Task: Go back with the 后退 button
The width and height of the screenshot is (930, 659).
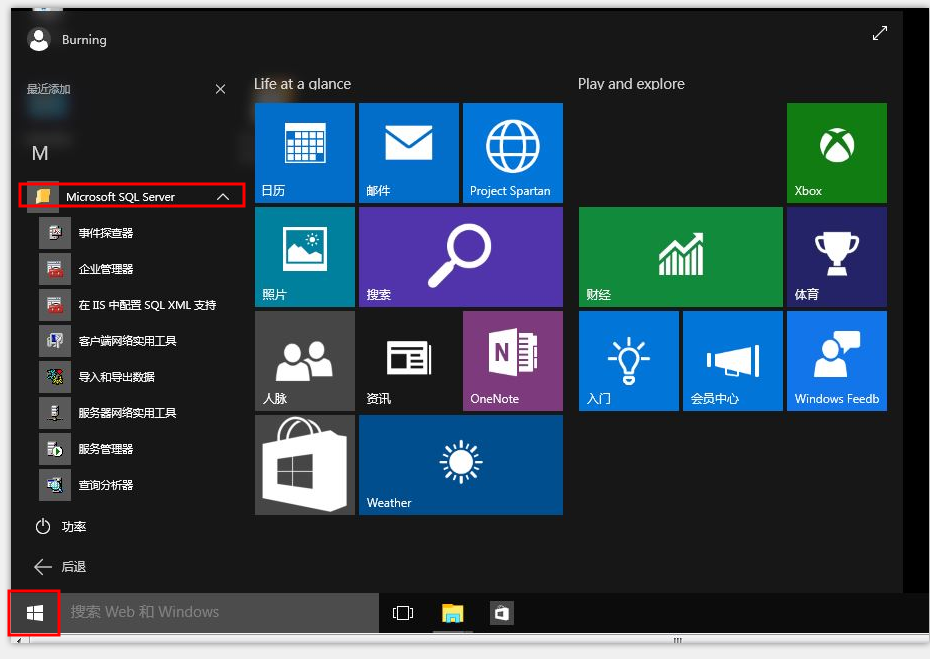Action: click(60, 567)
